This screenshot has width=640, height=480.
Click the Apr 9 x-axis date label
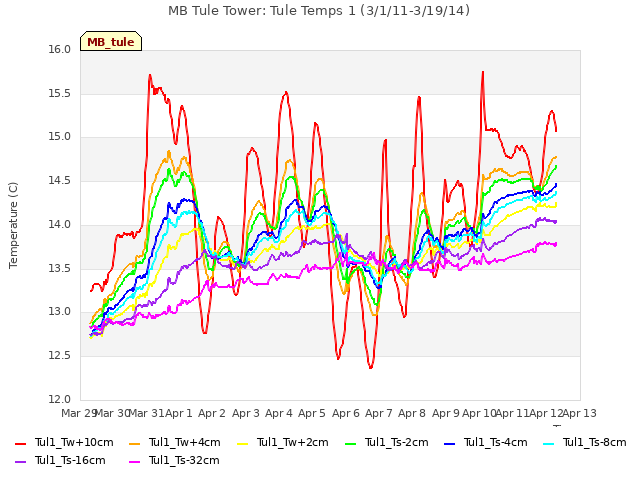(446, 413)
